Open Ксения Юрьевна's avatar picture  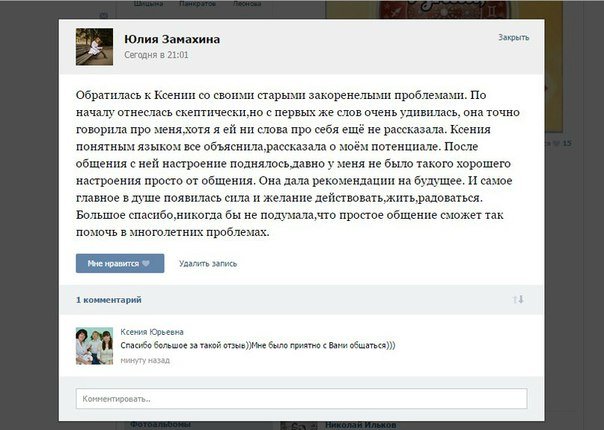click(94, 346)
